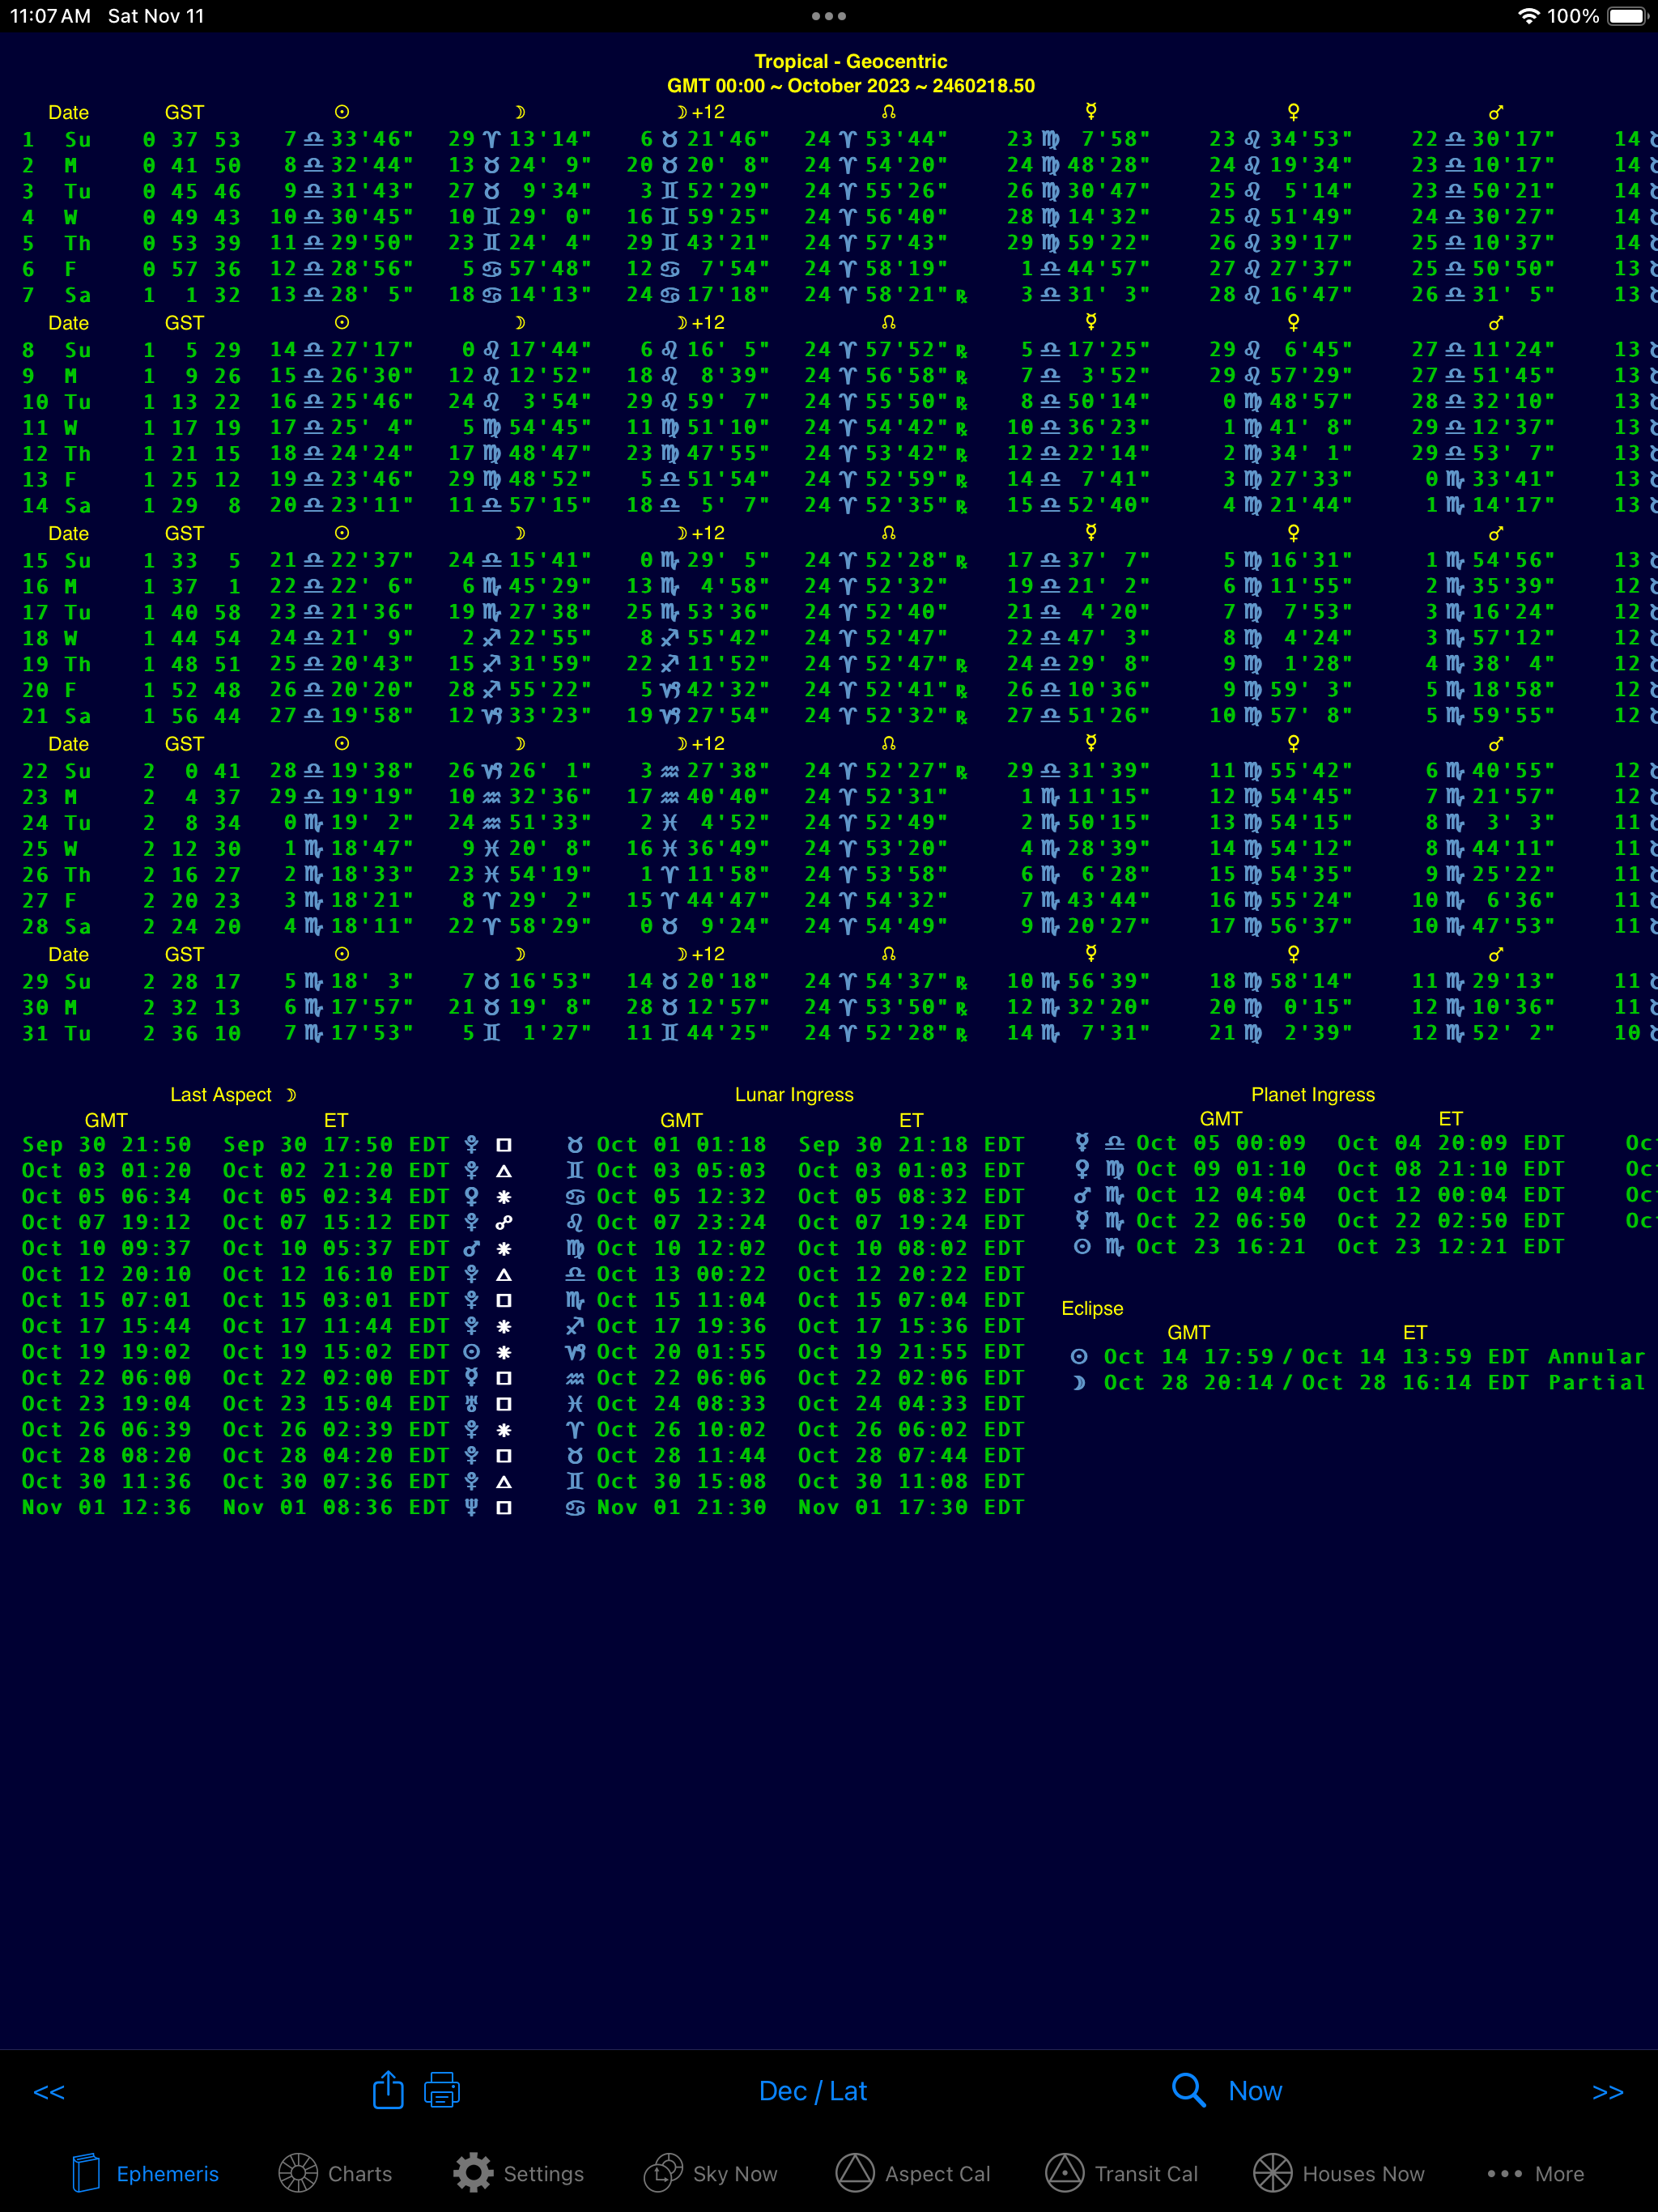The height and width of the screenshot is (2212, 1658).
Task: Tap the Wi-Fi status icon
Action: pos(1528,16)
